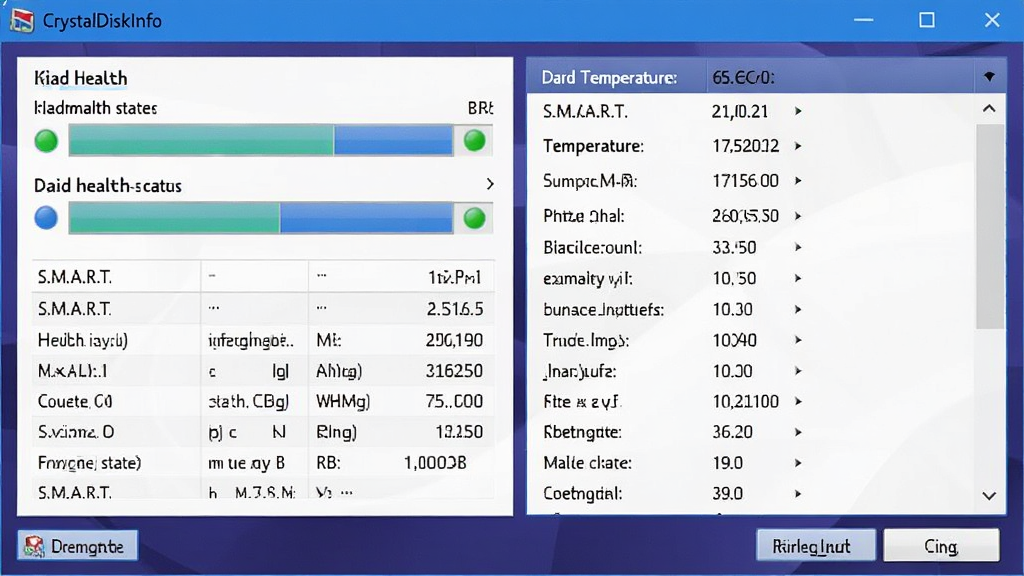Viewport: 1024px width, 576px height.
Task: Click the WHMg) cell
Action: pos(343,401)
